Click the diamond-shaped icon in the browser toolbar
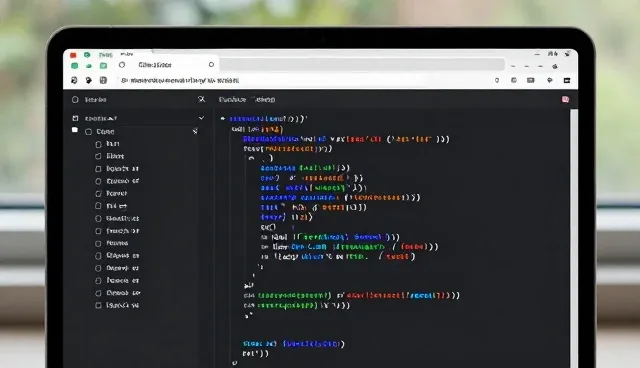Screen dimensions: 640x368 pos(549,80)
